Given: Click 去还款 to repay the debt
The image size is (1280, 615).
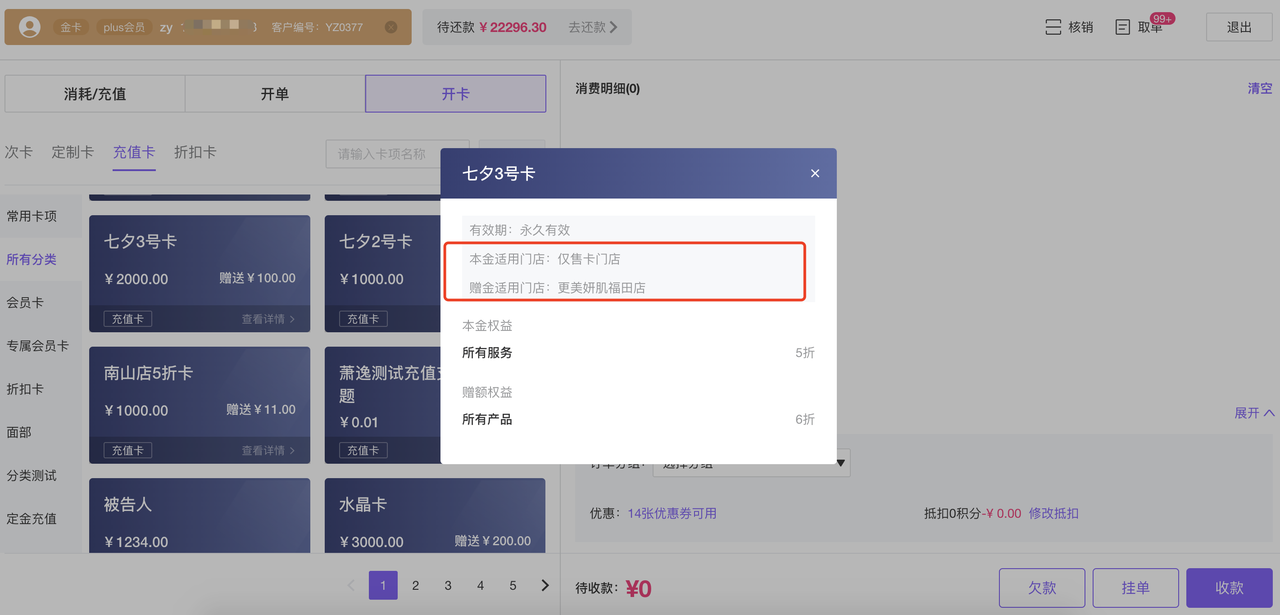Looking at the screenshot, I should pyautogui.click(x=593, y=27).
